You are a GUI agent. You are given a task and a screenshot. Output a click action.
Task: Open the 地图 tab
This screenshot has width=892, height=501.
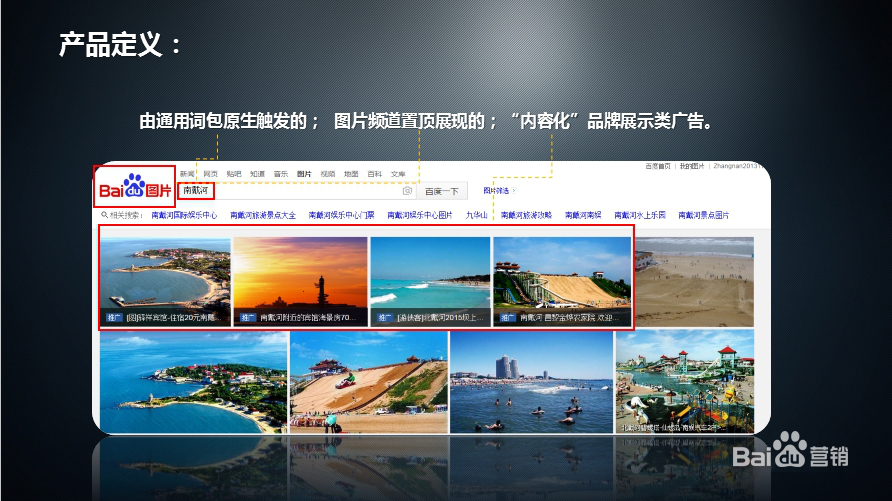[x=351, y=173]
